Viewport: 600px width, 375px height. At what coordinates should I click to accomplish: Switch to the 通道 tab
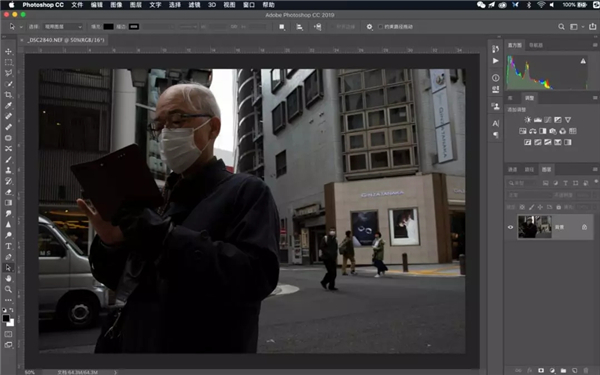pyautogui.click(x=512, y=170)
